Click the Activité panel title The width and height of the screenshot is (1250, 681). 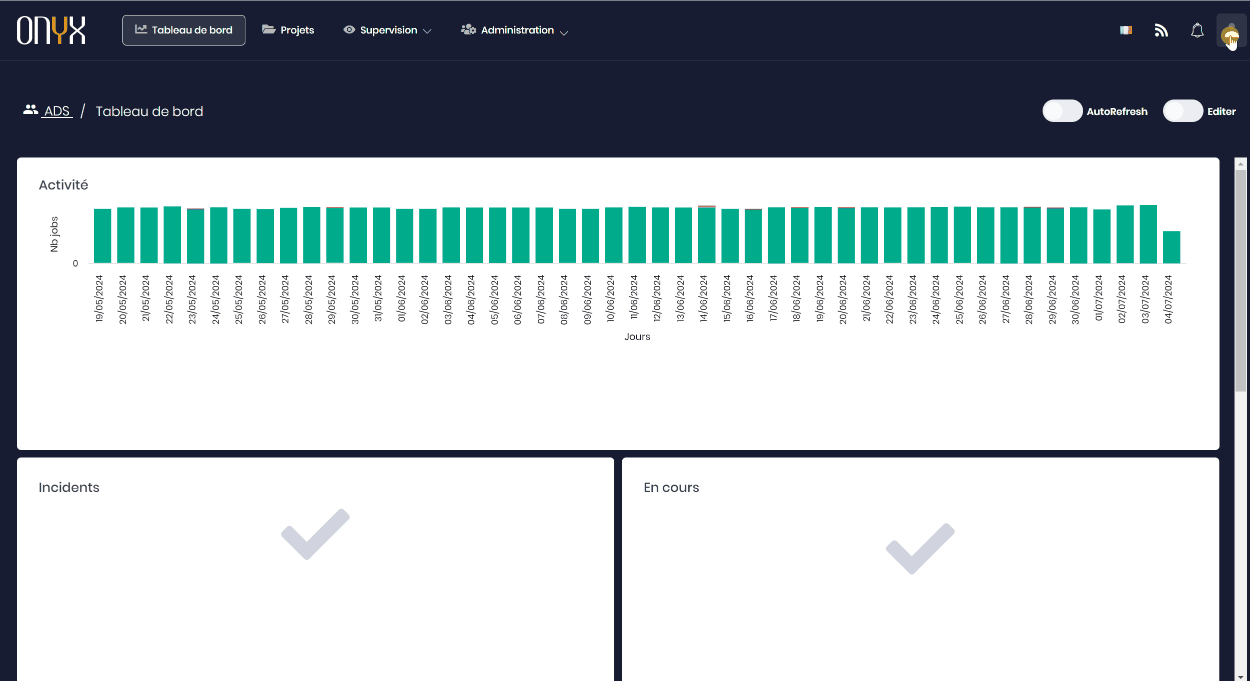[x=63, y=185]
